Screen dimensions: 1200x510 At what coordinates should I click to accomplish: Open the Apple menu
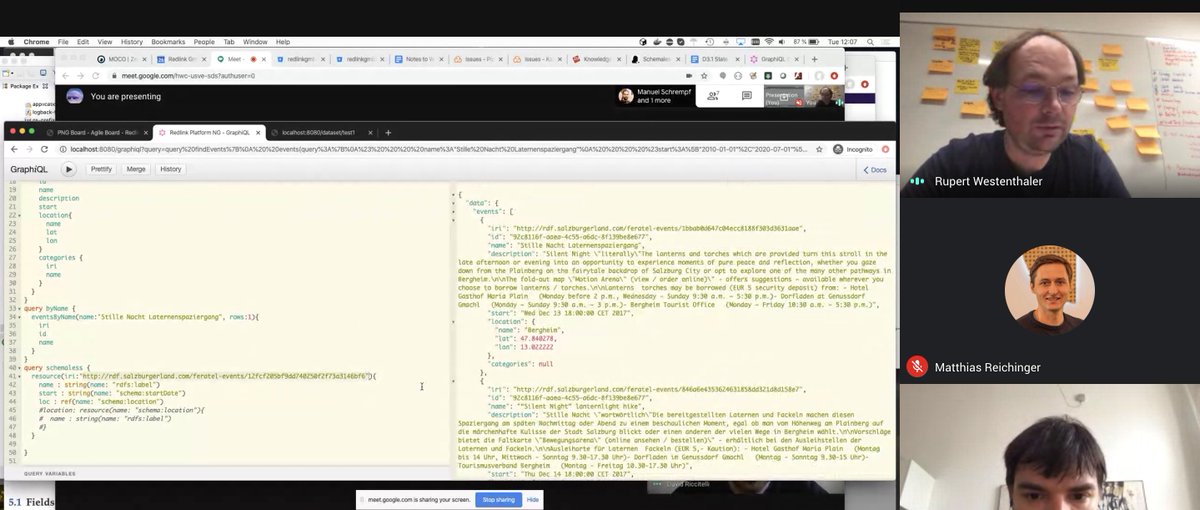click(9, 42)
